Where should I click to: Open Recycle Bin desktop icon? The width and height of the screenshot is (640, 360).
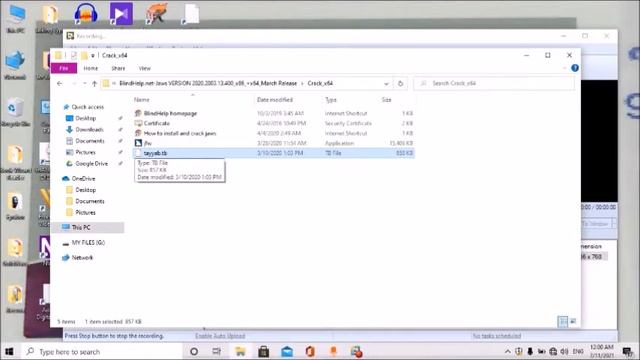15,112
